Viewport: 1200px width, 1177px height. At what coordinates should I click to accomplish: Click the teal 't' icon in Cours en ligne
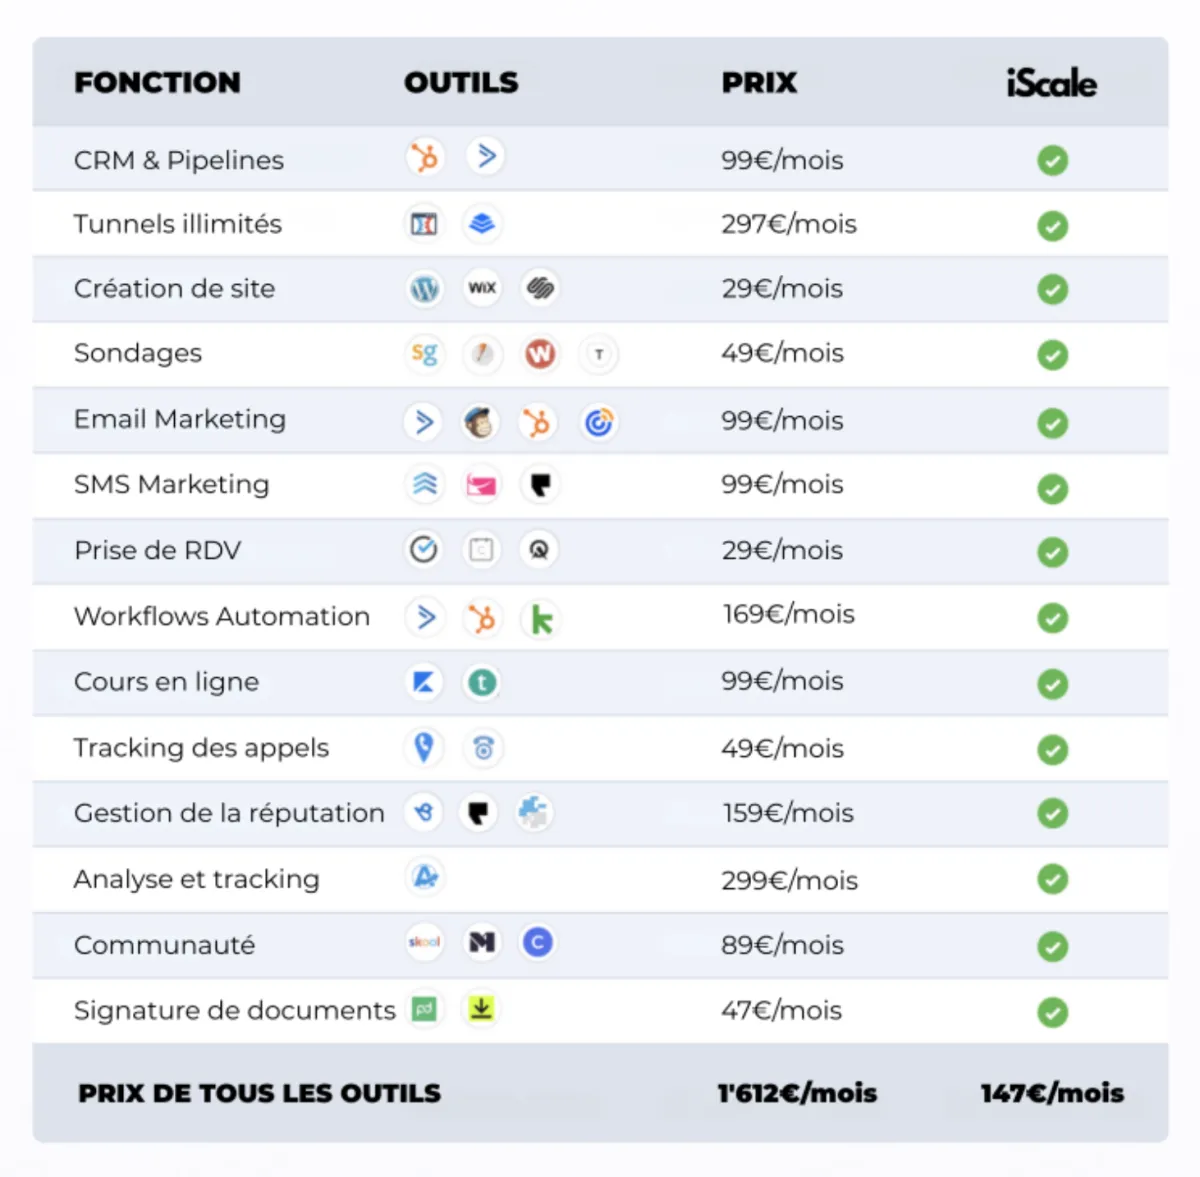tap(482, 683)
